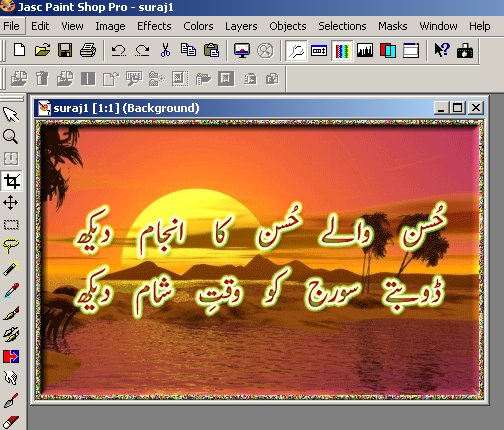Click the Save floppy disk icon

coord(65,51)
